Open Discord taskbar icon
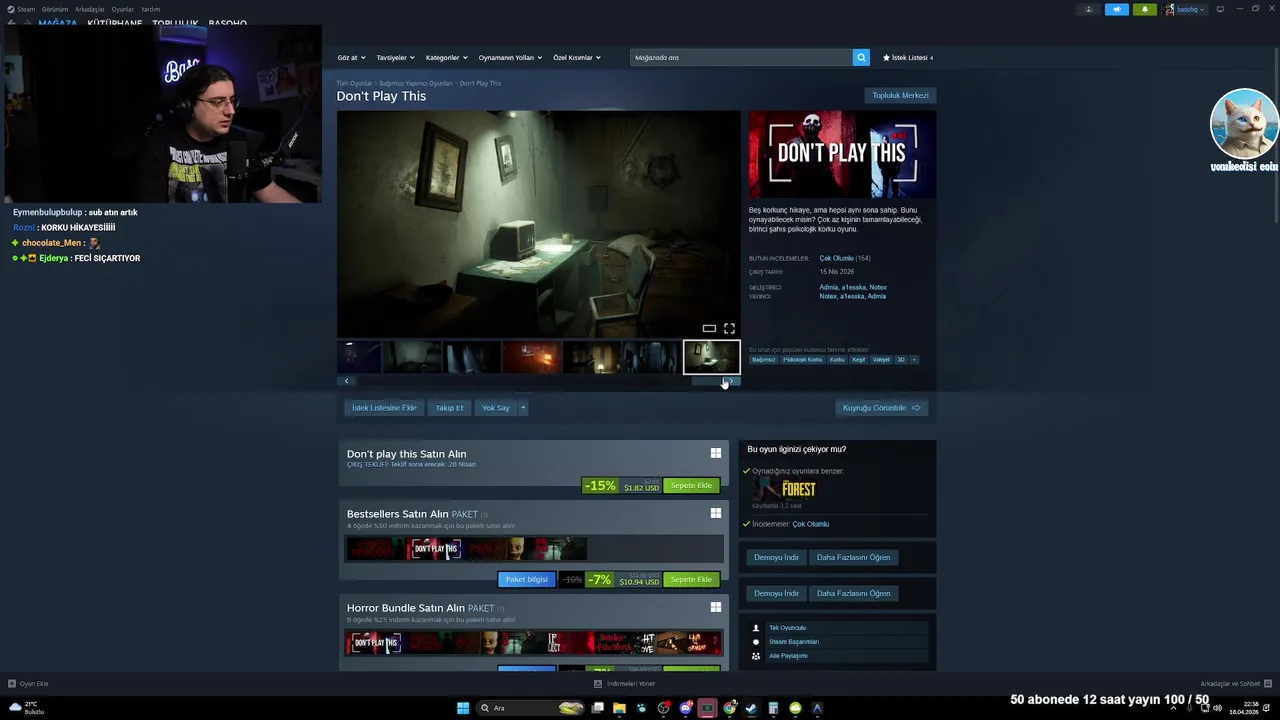The width and height of the screenshot is (1280, 720). click(685, 708)
